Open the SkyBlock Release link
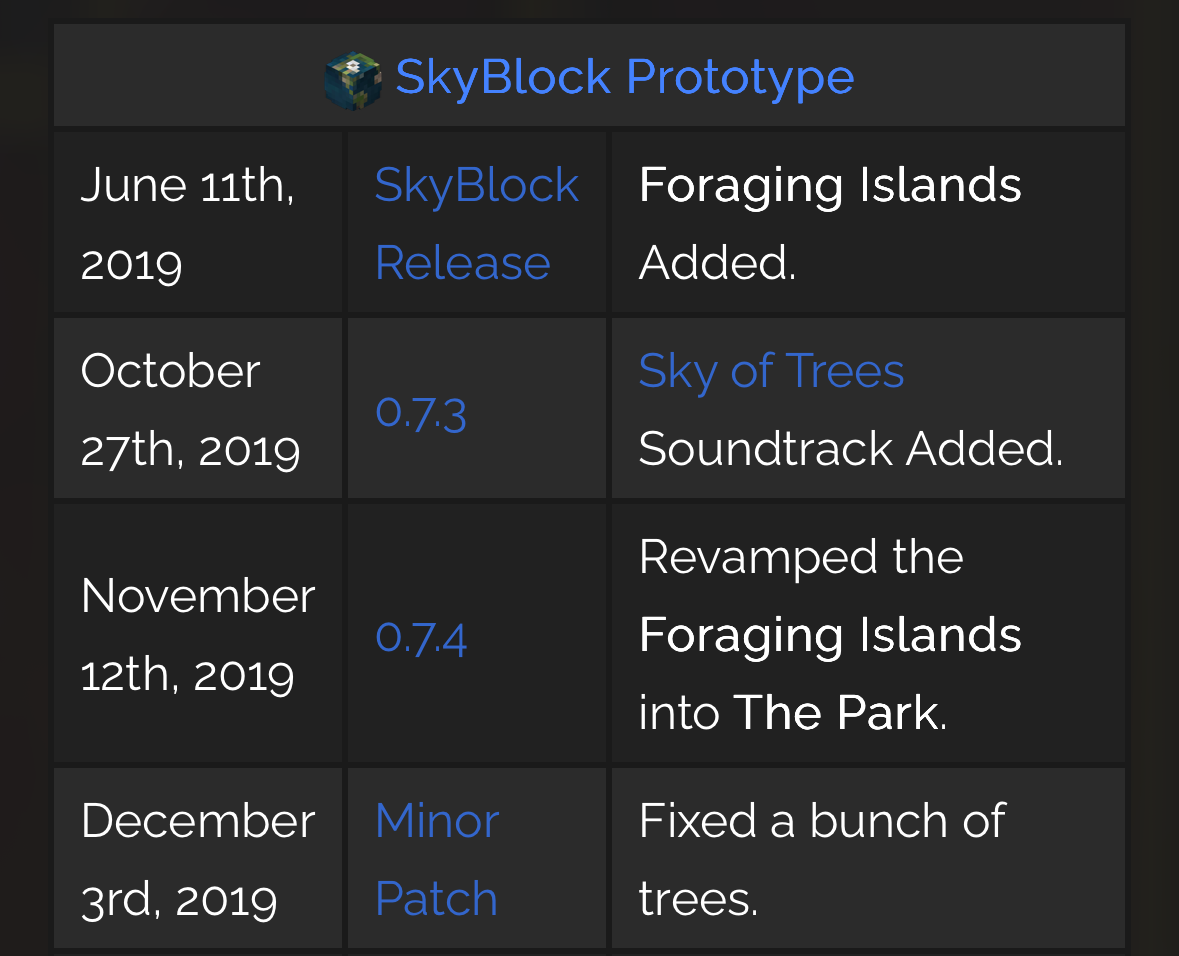 477,223
